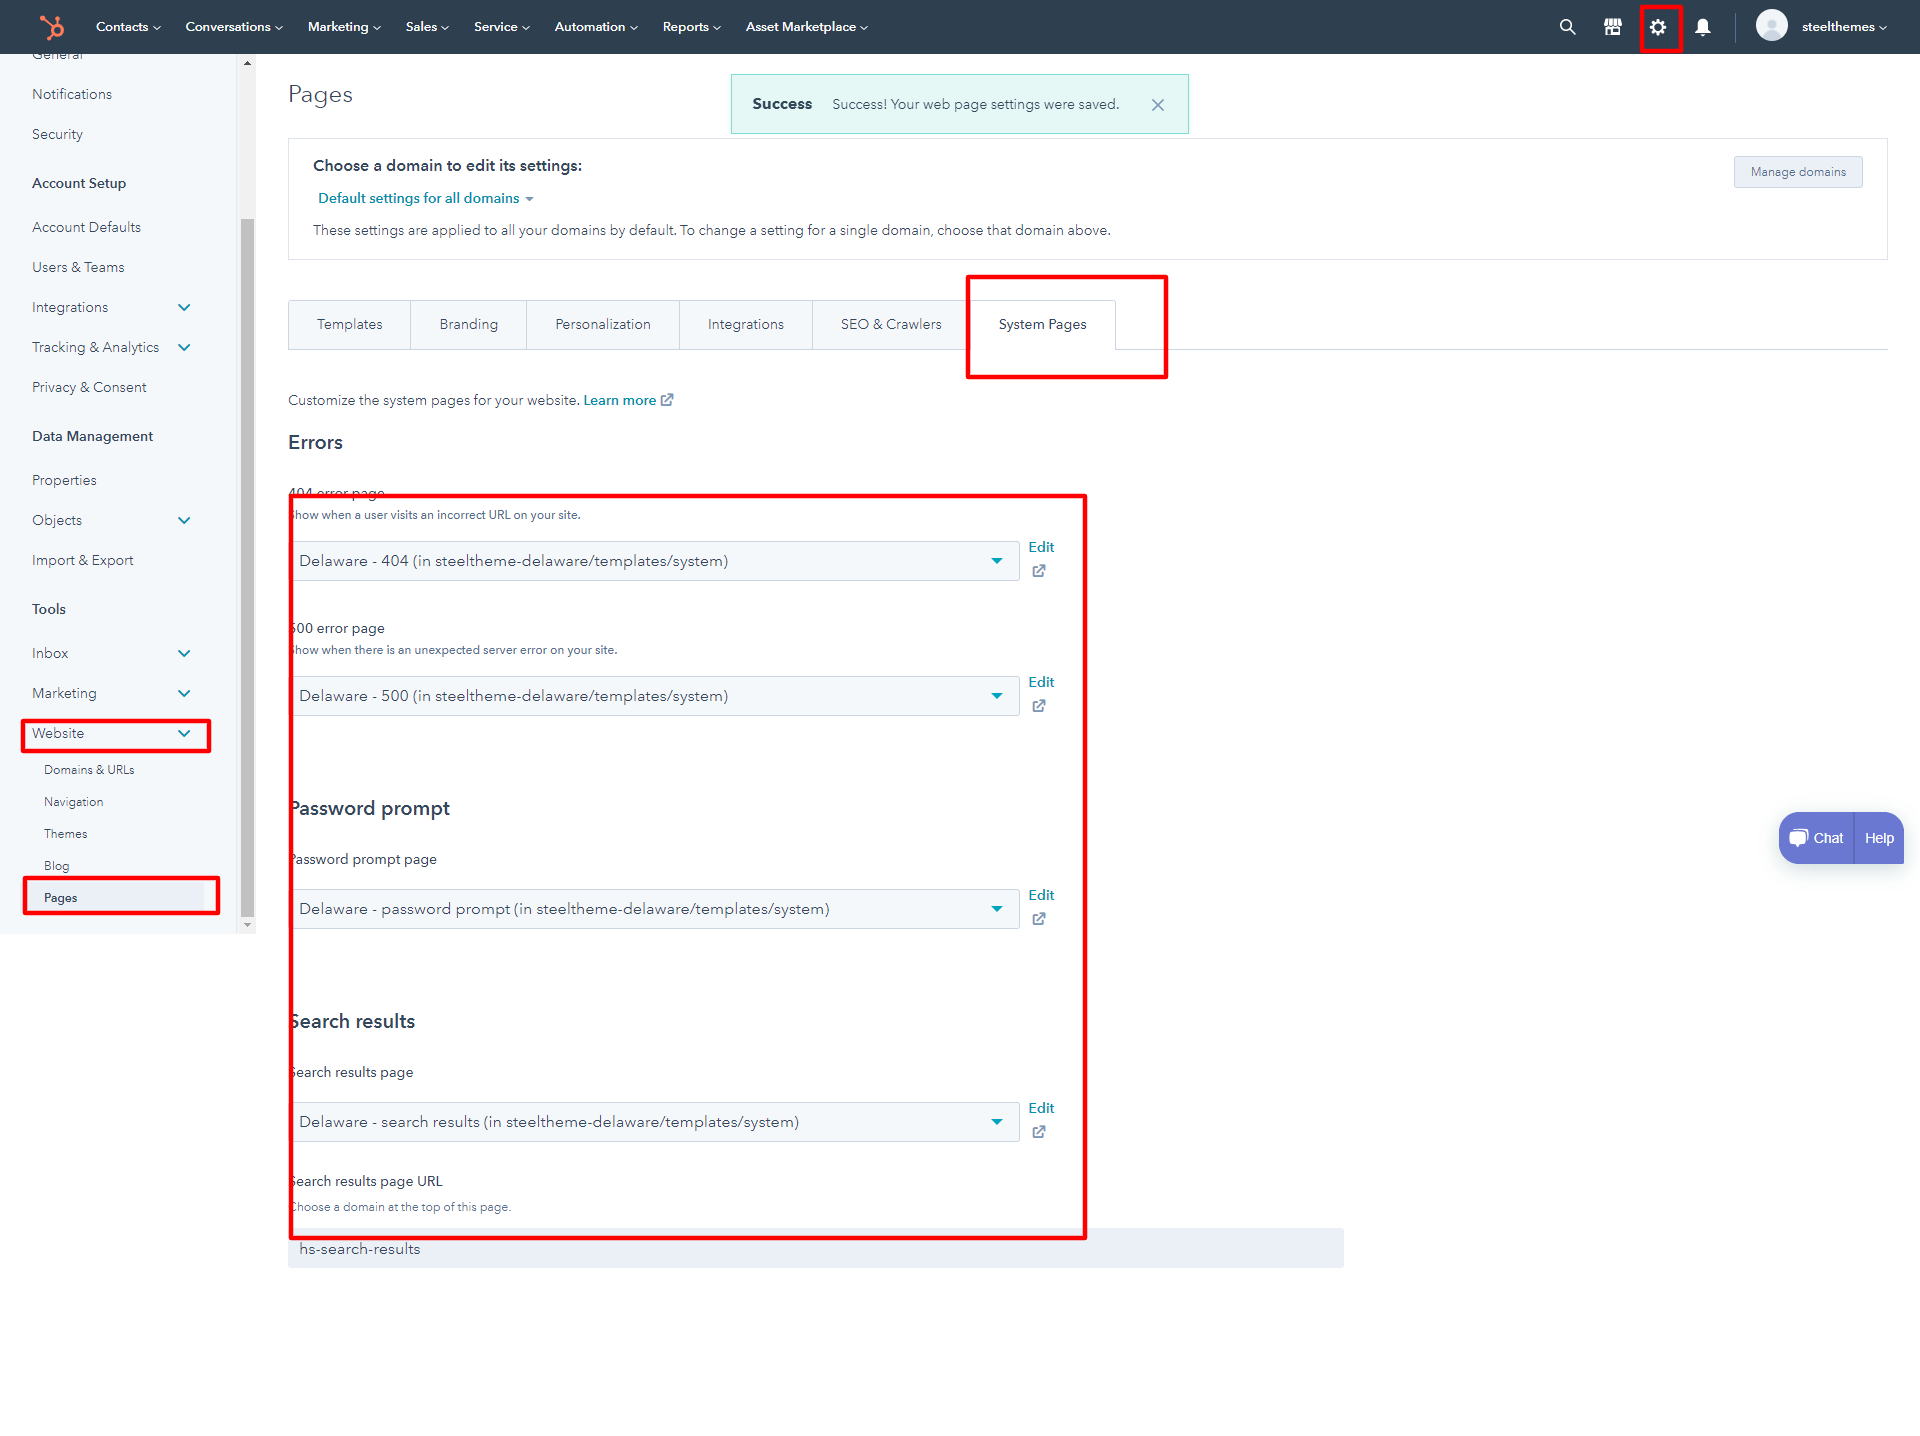The width and height of the screenshot is (1920, 1436).
Task: Click Edit next to 500 error template
Action: click(1040, 682)
